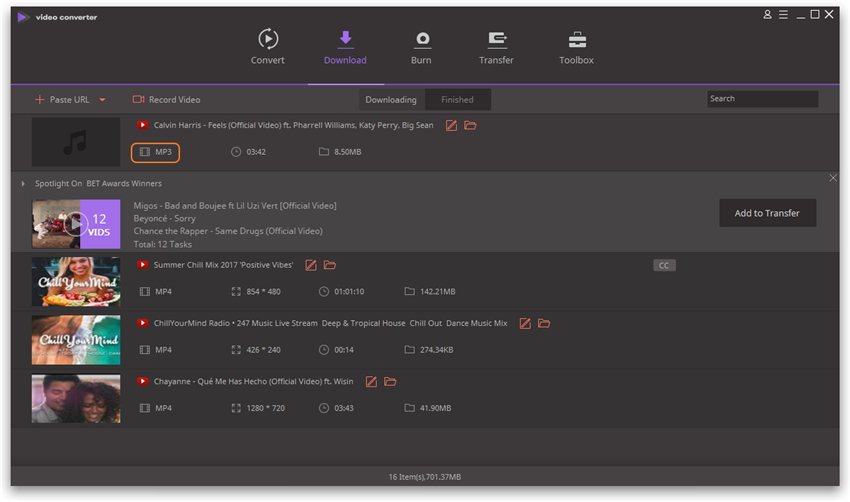Click YouTube icon beside Summer Chill Mix
The image size is (850, 502).
143,265
